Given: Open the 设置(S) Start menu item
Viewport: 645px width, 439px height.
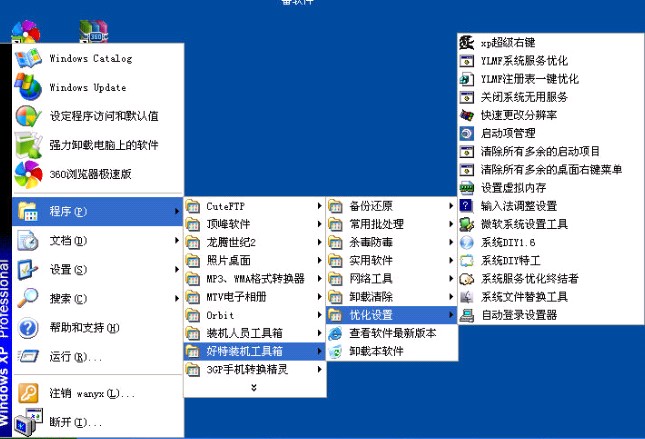Looking at the screenshot, I should pos(68,269).
